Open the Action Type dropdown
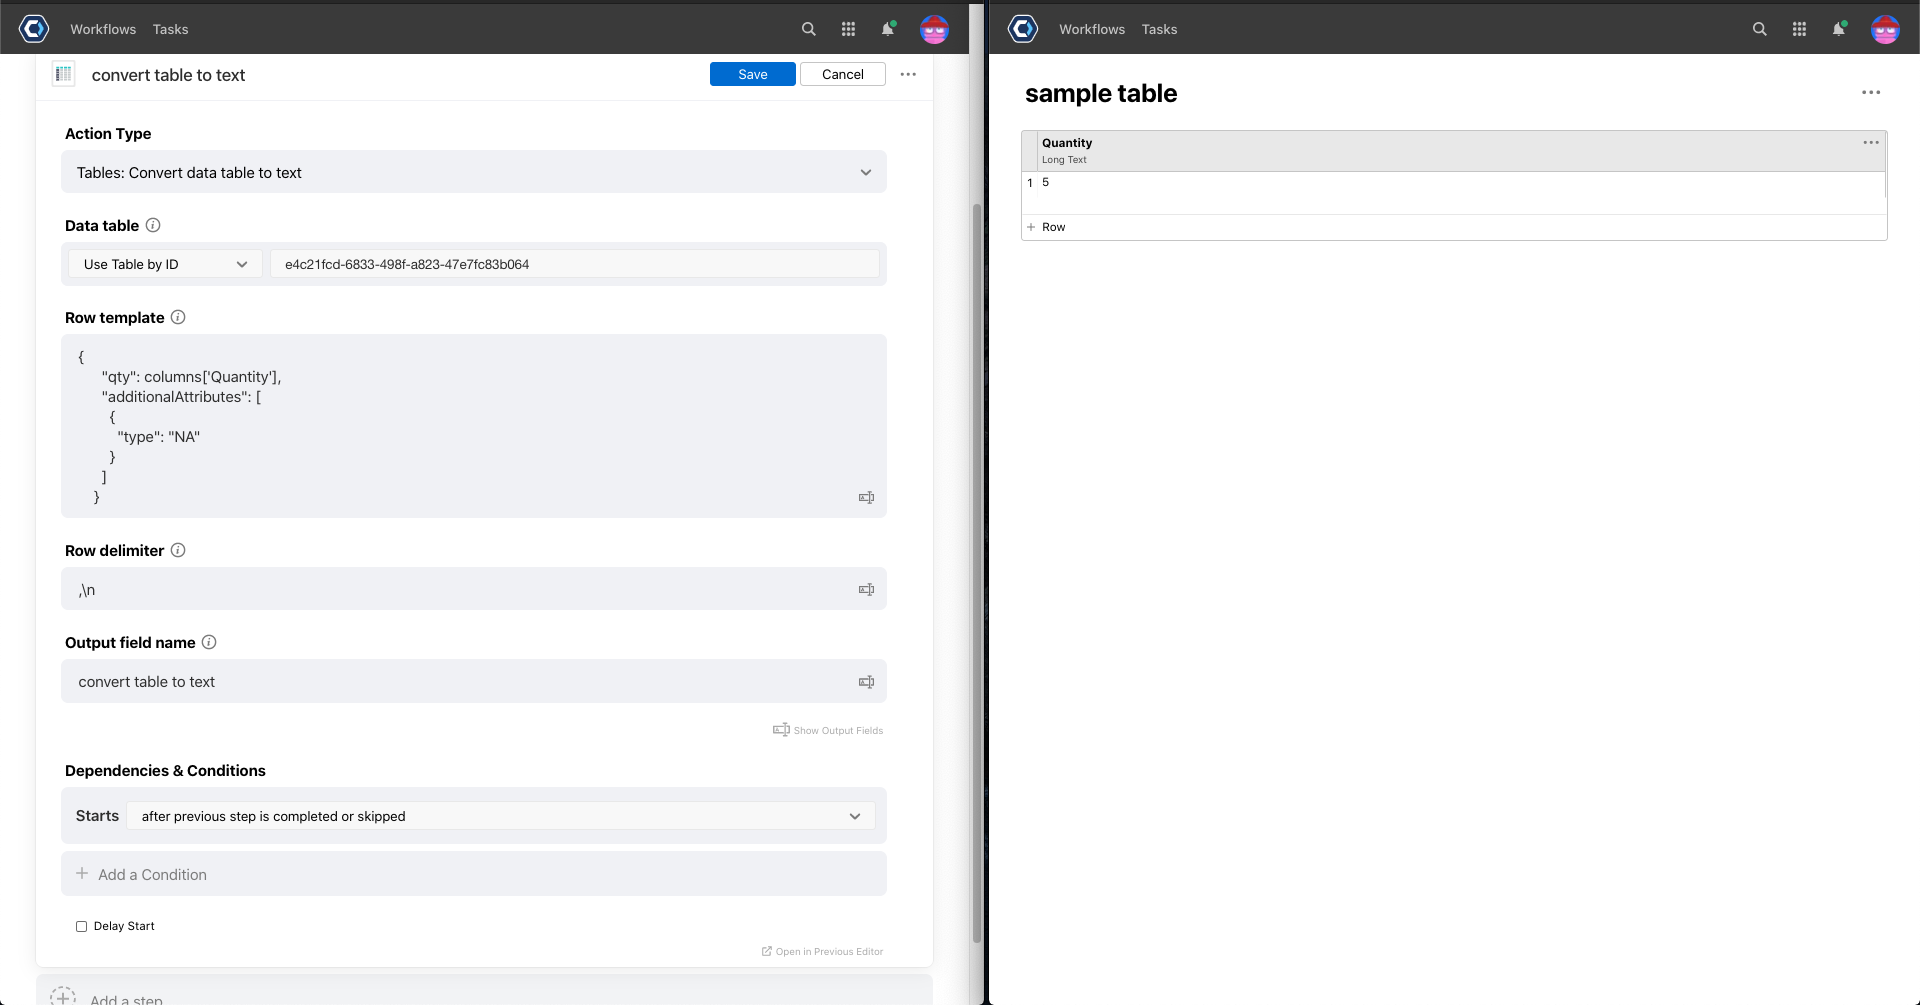This screenshot has width=1920, height=1005. [473, 172]
